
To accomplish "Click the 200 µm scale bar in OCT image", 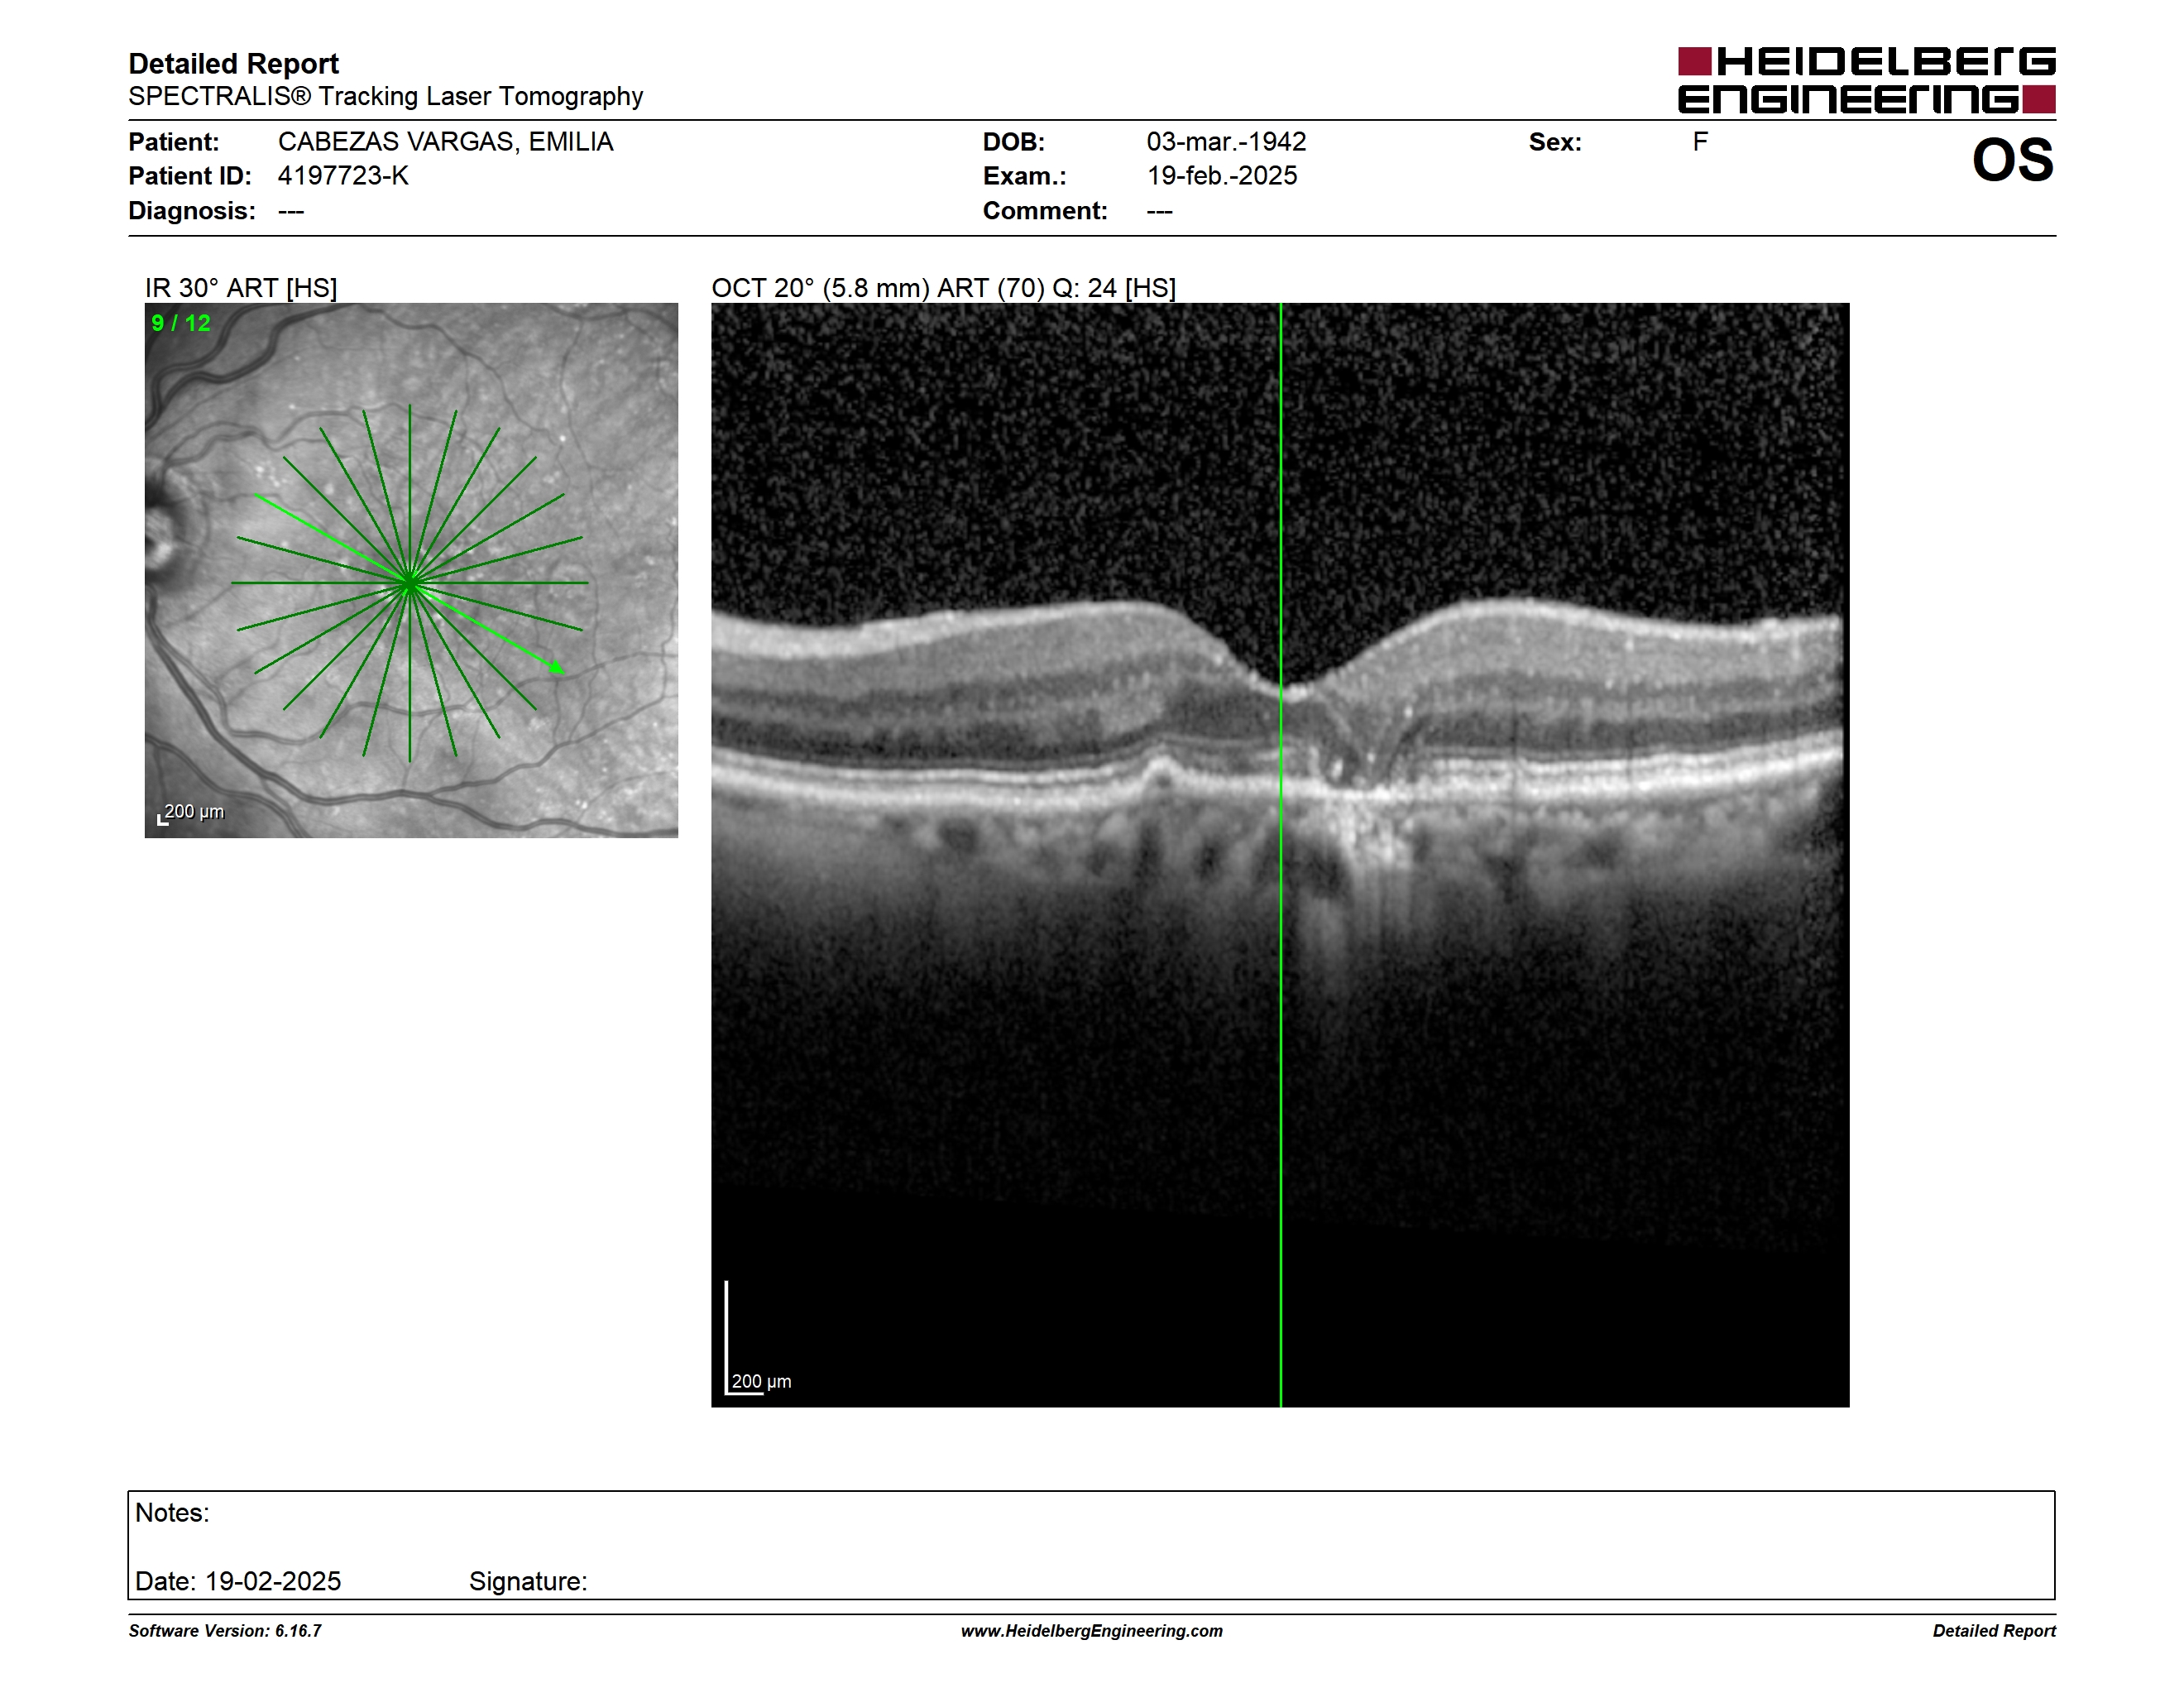I will [757, 1340].
